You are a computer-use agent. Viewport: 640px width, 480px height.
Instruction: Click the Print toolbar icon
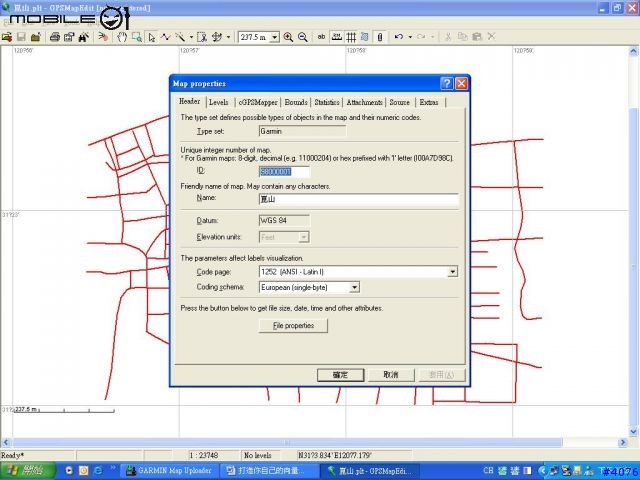[55, 37]
